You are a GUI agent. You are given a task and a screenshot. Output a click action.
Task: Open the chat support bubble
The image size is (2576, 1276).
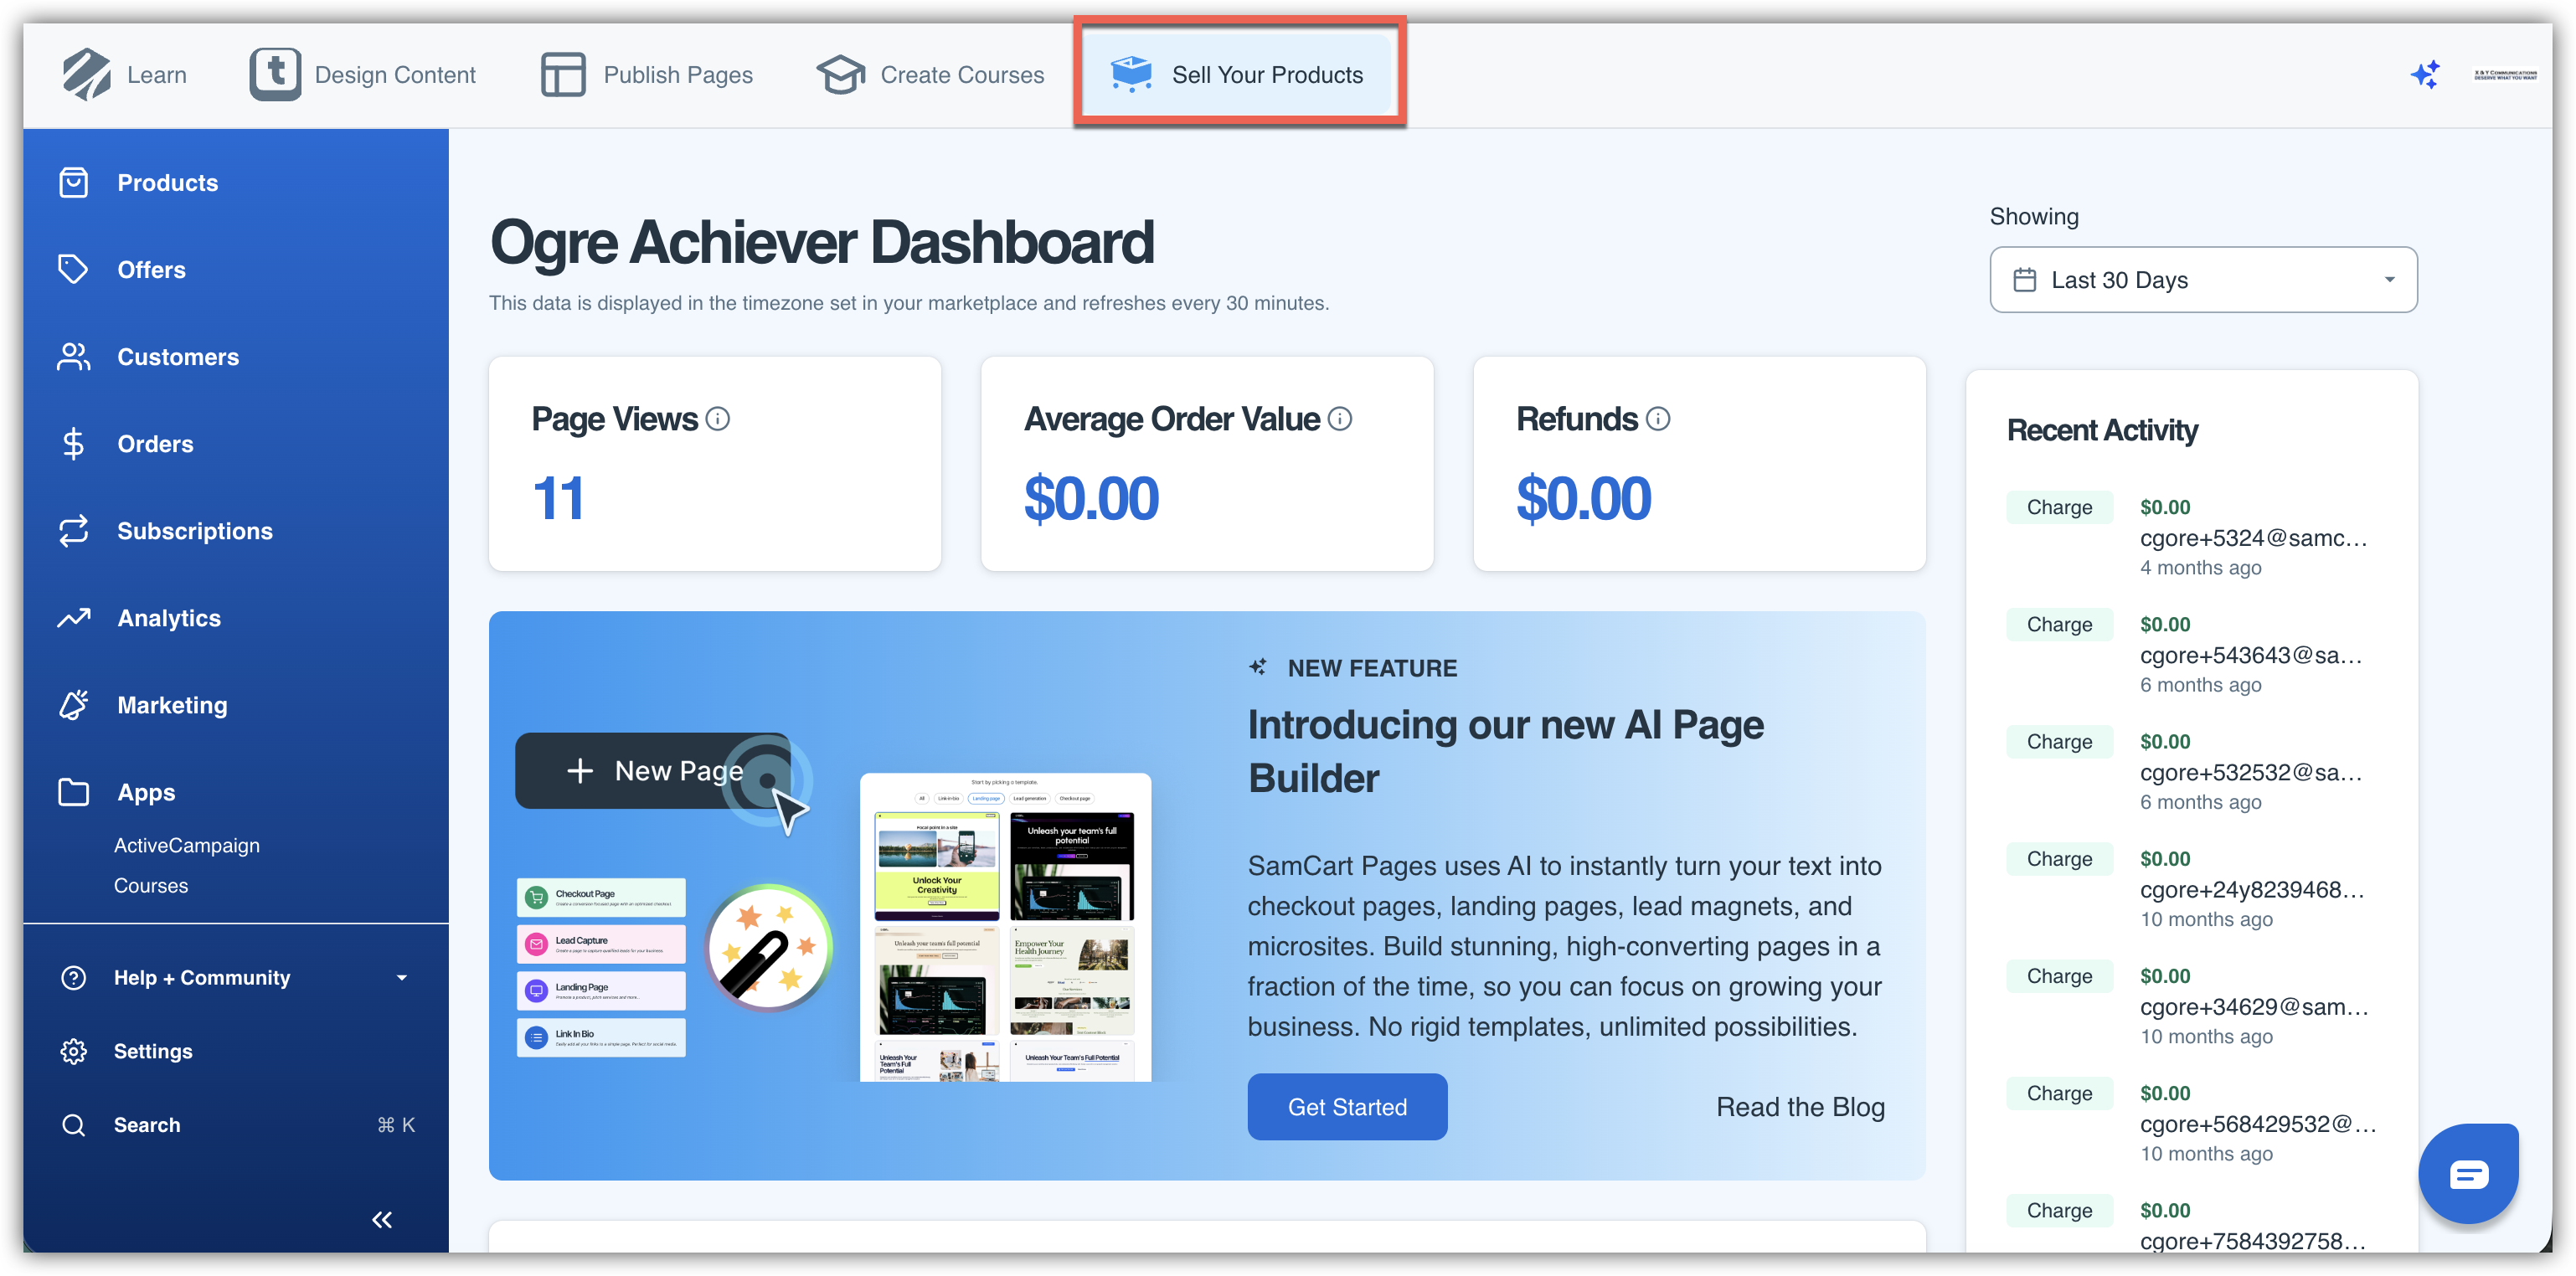click(x=2468, y=1173)
